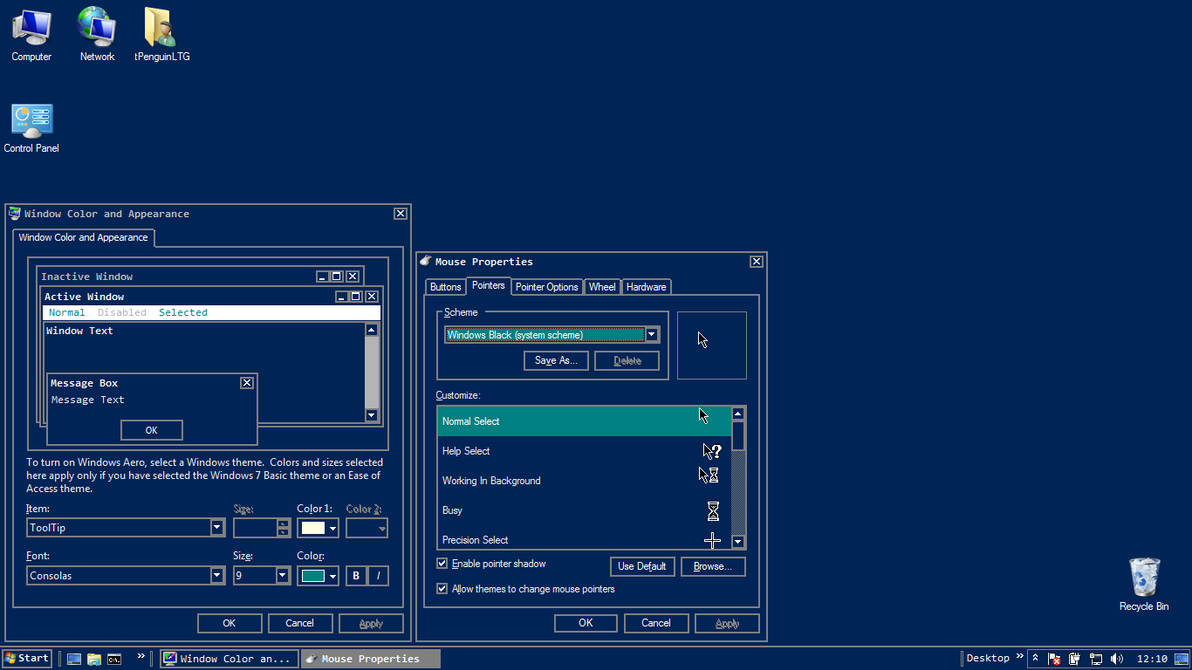Click the Save As button under Scheme
Viewport: 1192px width, 670px height.
point(556,360)
